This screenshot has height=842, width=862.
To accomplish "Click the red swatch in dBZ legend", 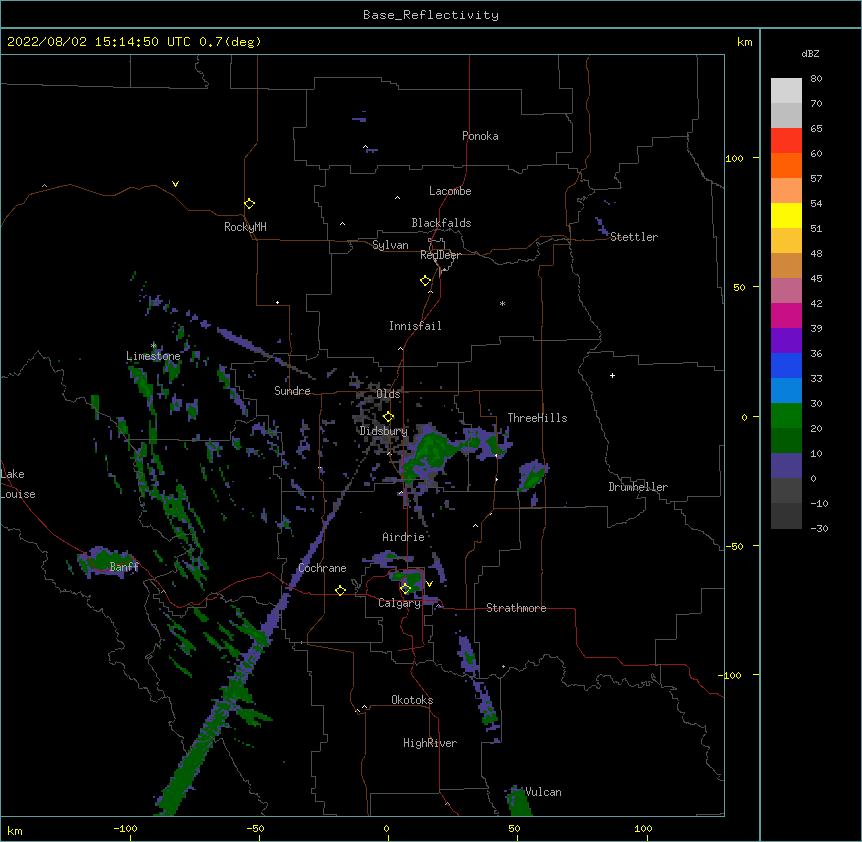I will coord(786,140).
